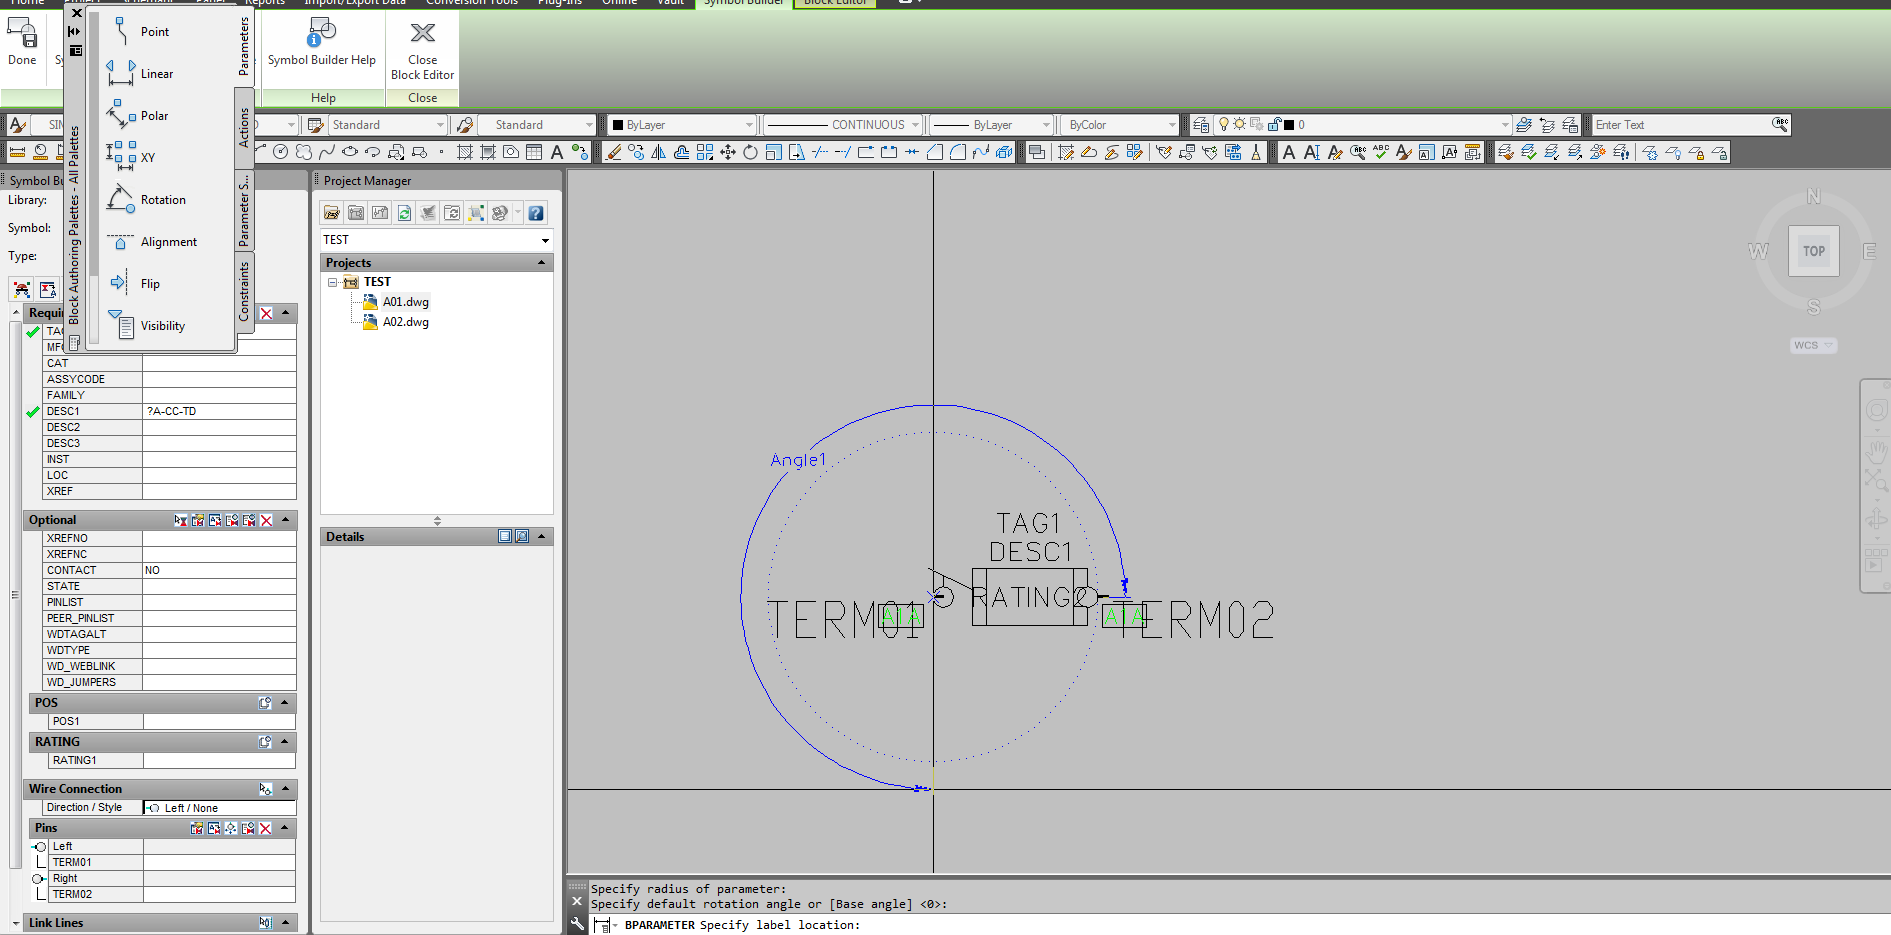
Task: Collapse the TEST project tree node
Action: (x=333, y=282)
